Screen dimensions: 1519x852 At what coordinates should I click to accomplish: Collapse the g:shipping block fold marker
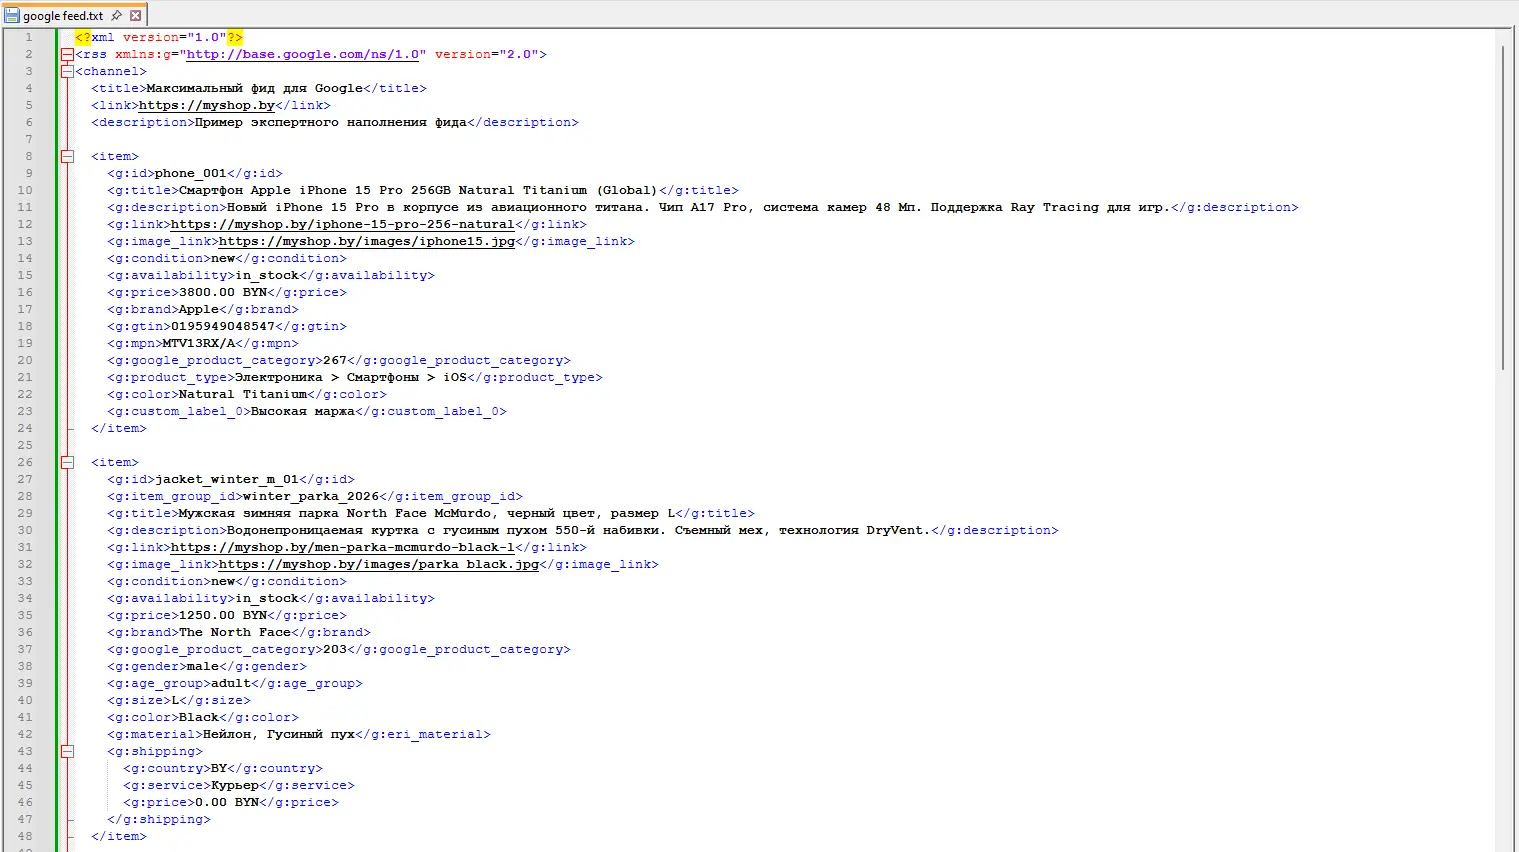tap(67, 751)
